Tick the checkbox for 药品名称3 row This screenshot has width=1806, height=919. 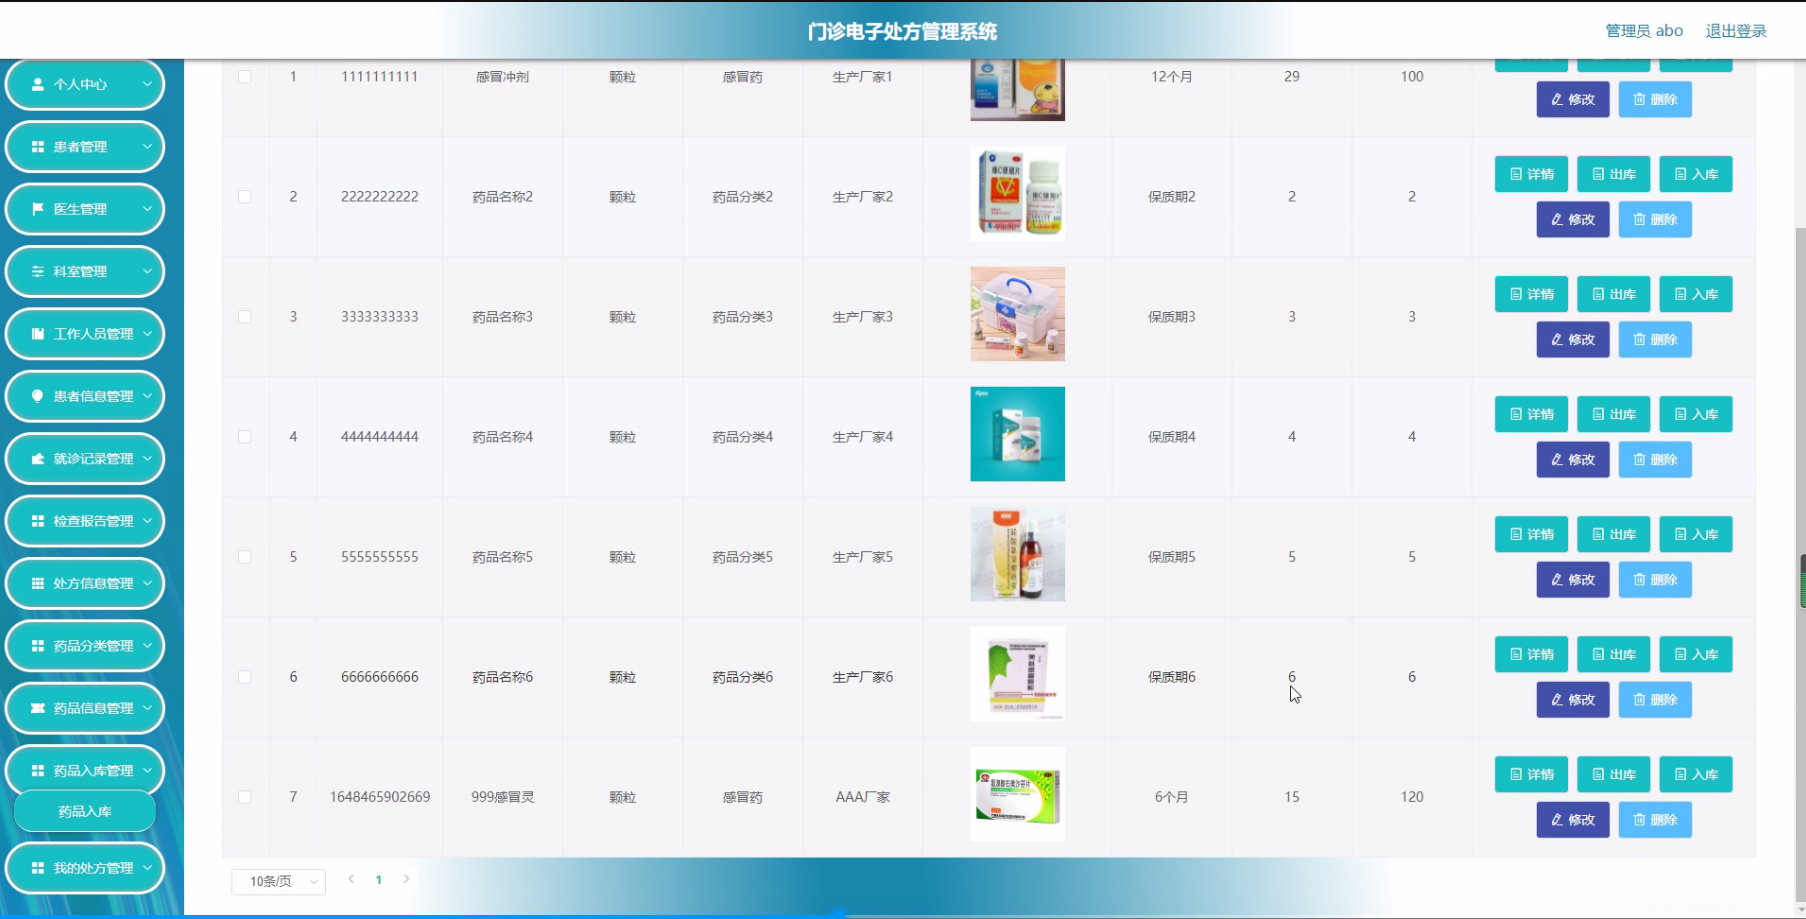(x=244, y=317)
